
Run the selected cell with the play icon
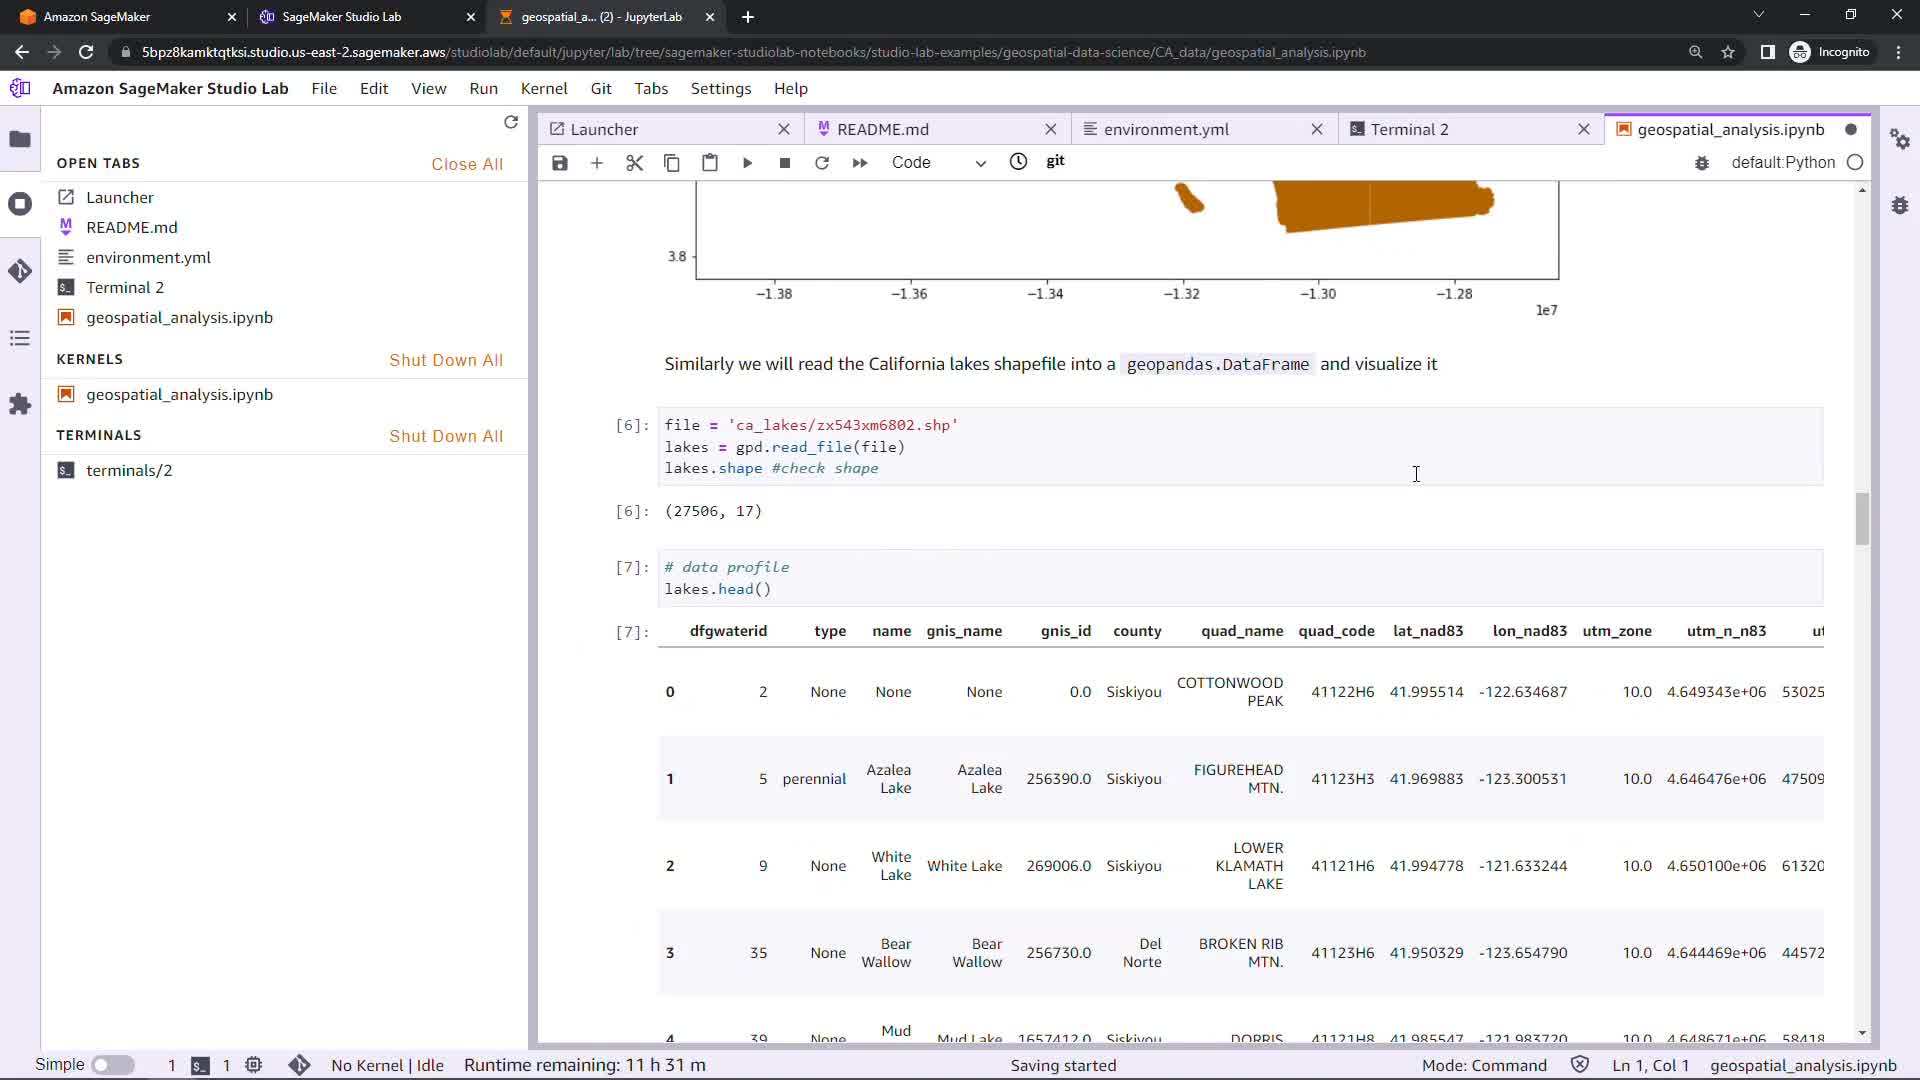[747, 163]
